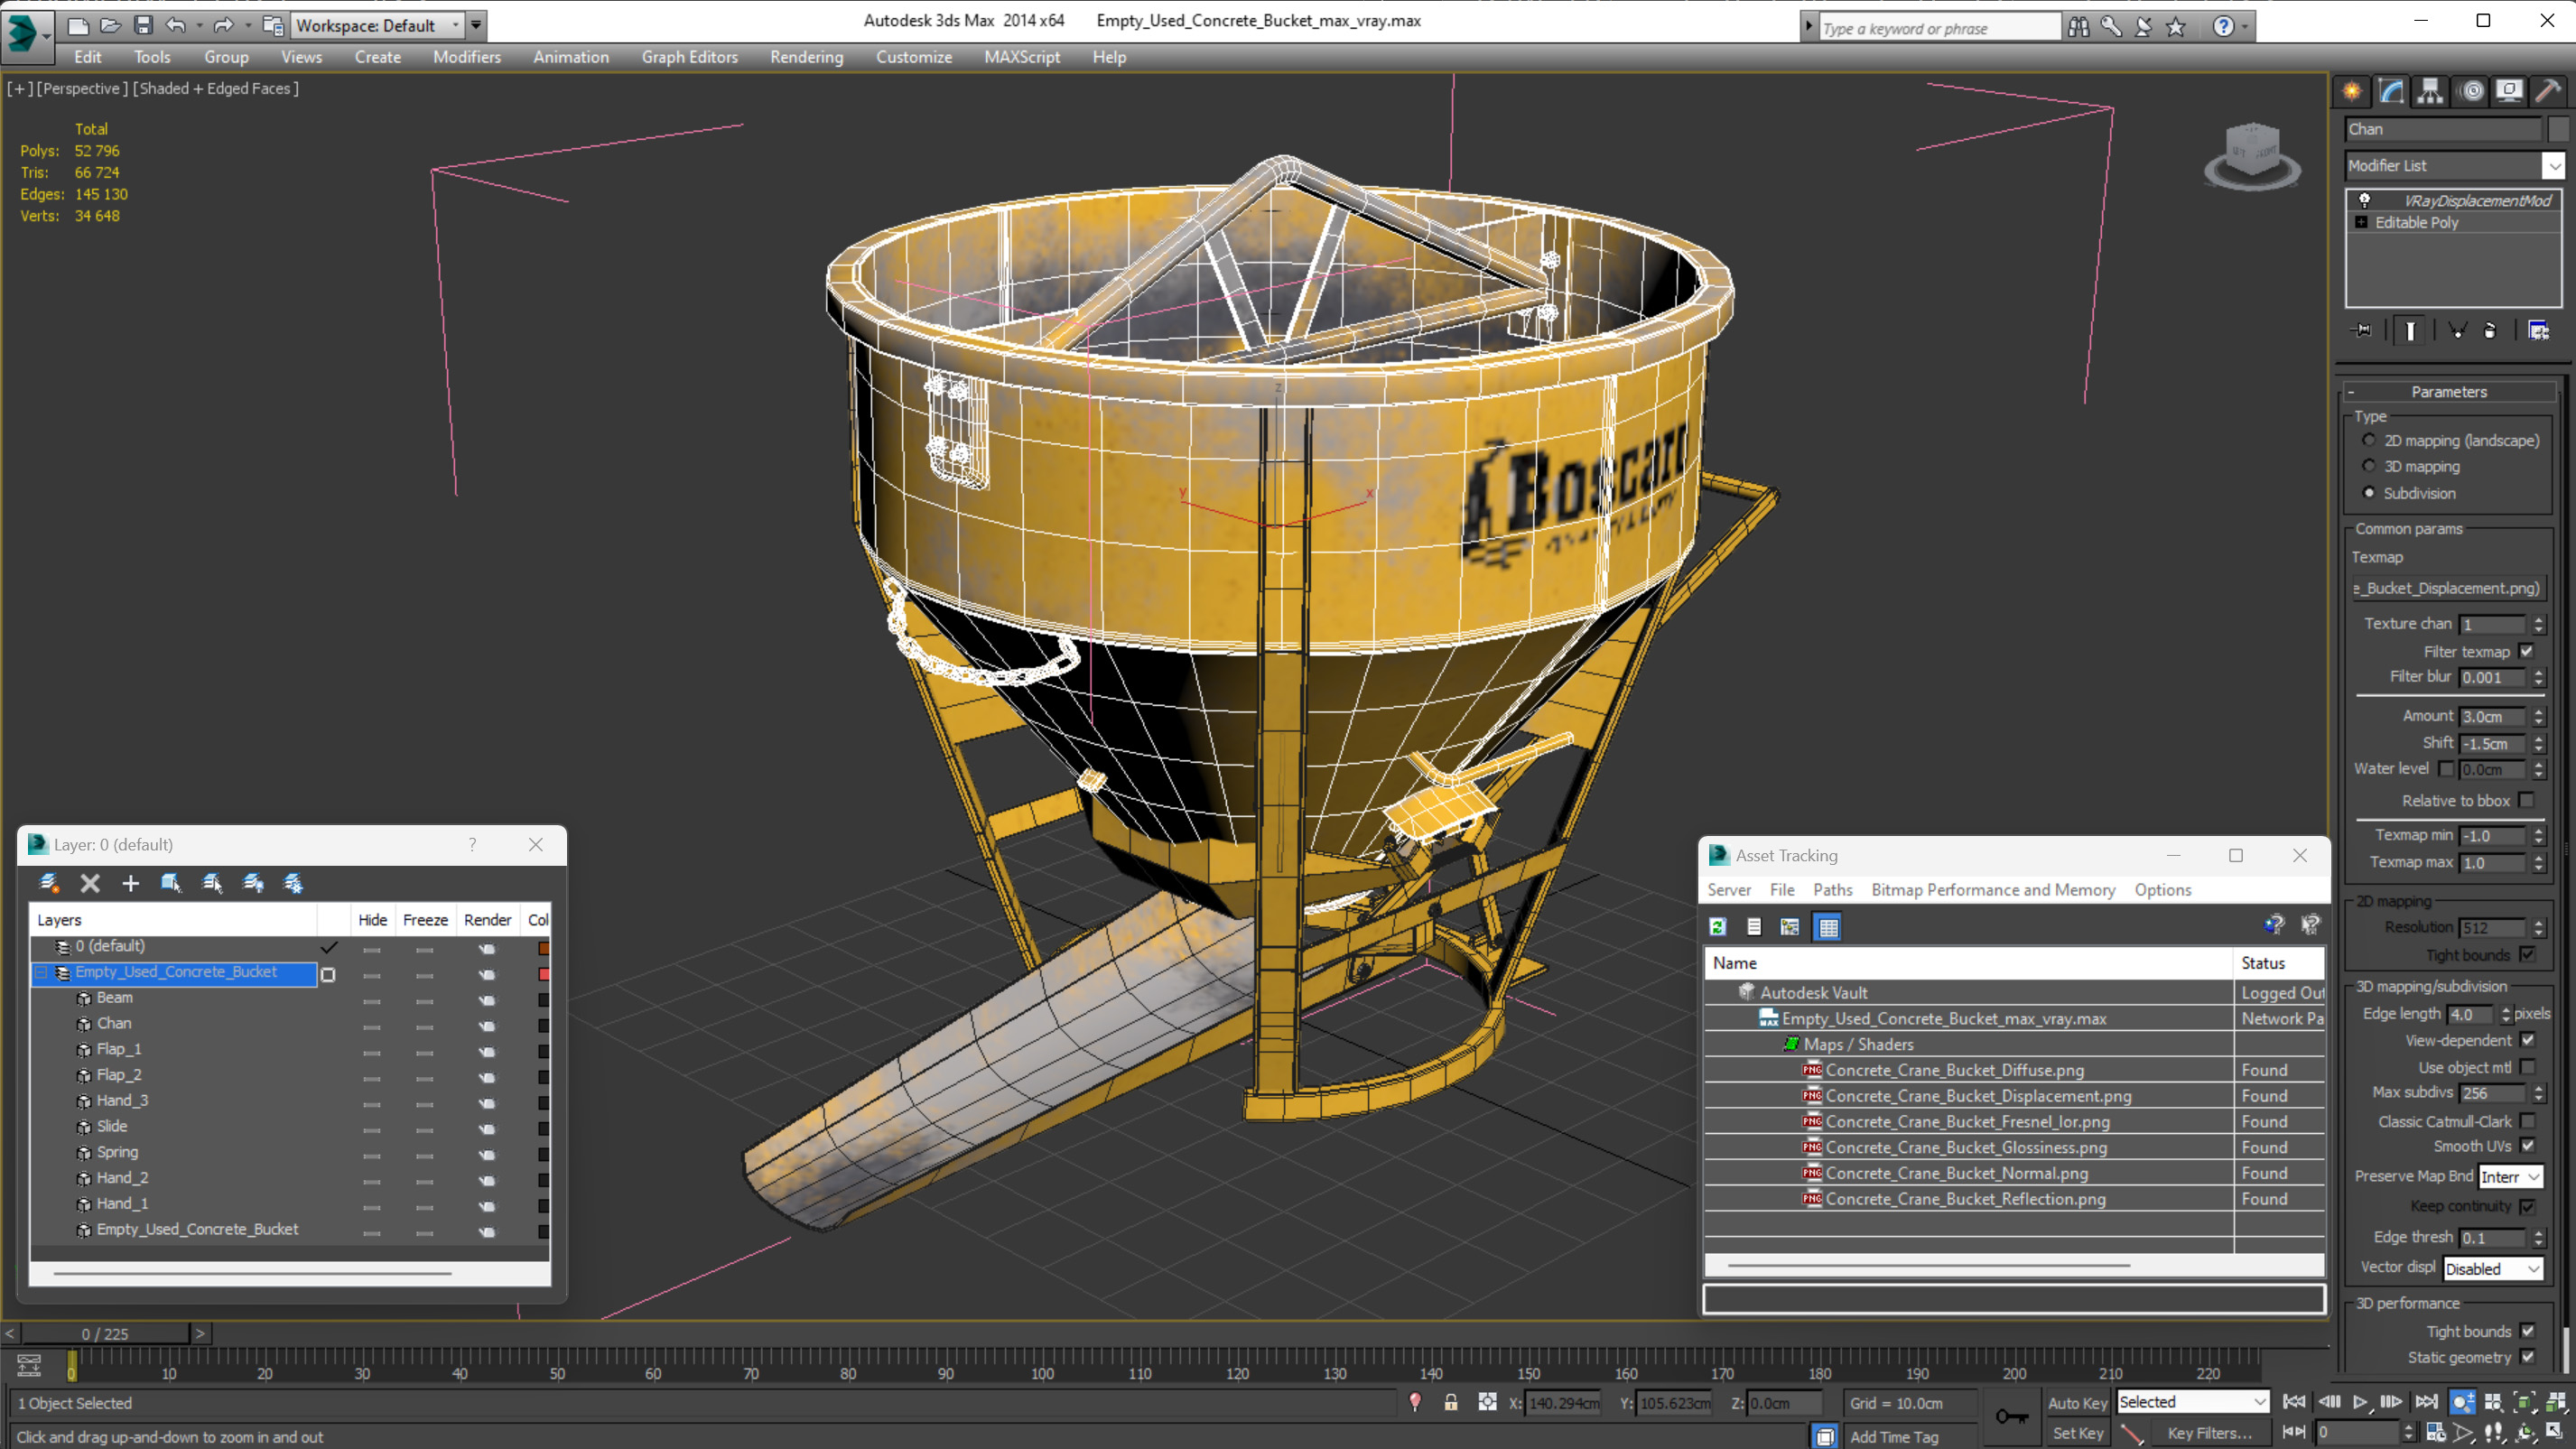Click Go to Start playback button
2576x1449 pixels.
coord(2295,1403)
